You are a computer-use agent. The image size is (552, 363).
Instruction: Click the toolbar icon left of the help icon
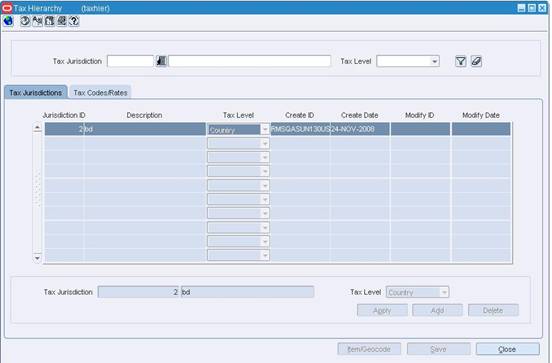click(x=62, y=21)
